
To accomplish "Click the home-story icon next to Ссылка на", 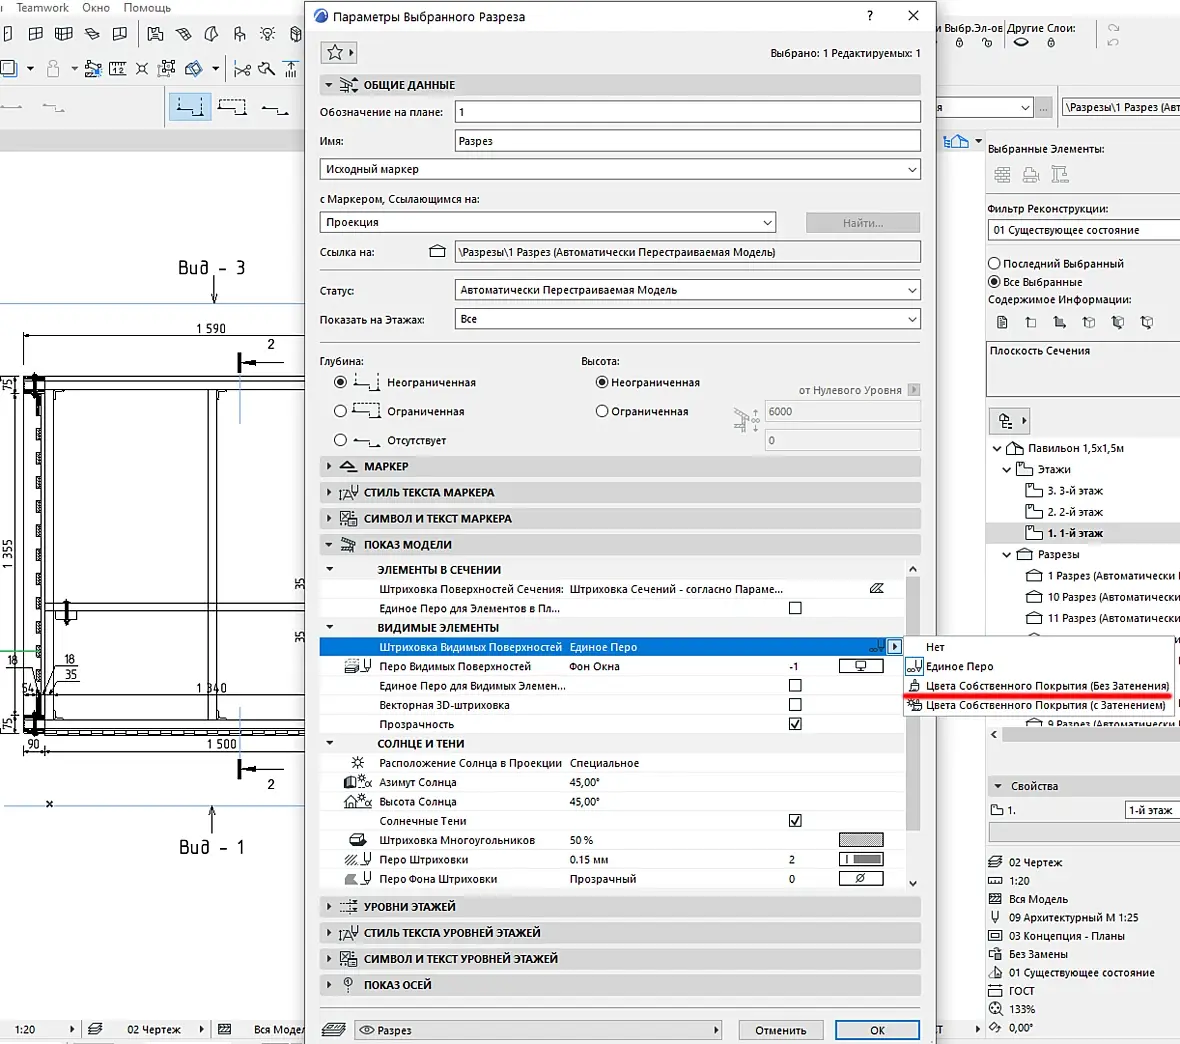I will point(437,251).
